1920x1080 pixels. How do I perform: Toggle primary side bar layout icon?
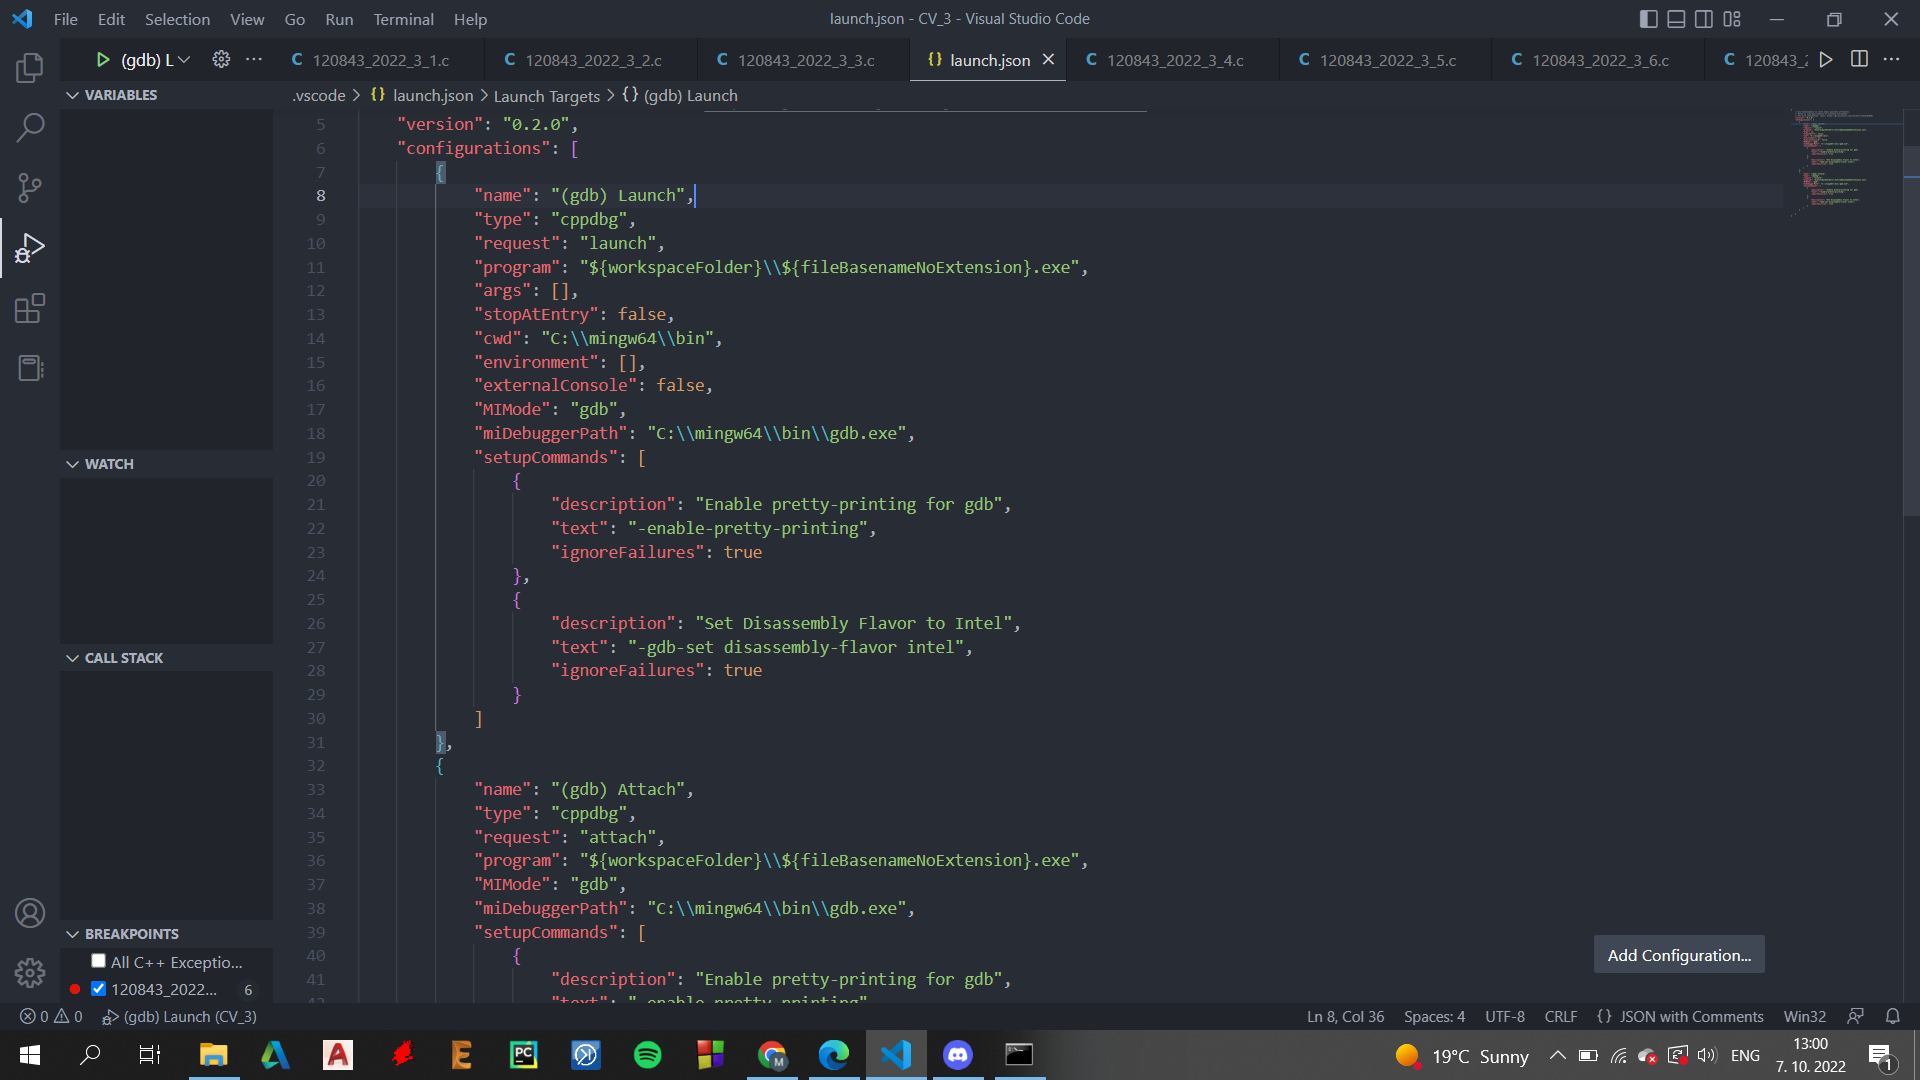click(x=1649, y=19)
